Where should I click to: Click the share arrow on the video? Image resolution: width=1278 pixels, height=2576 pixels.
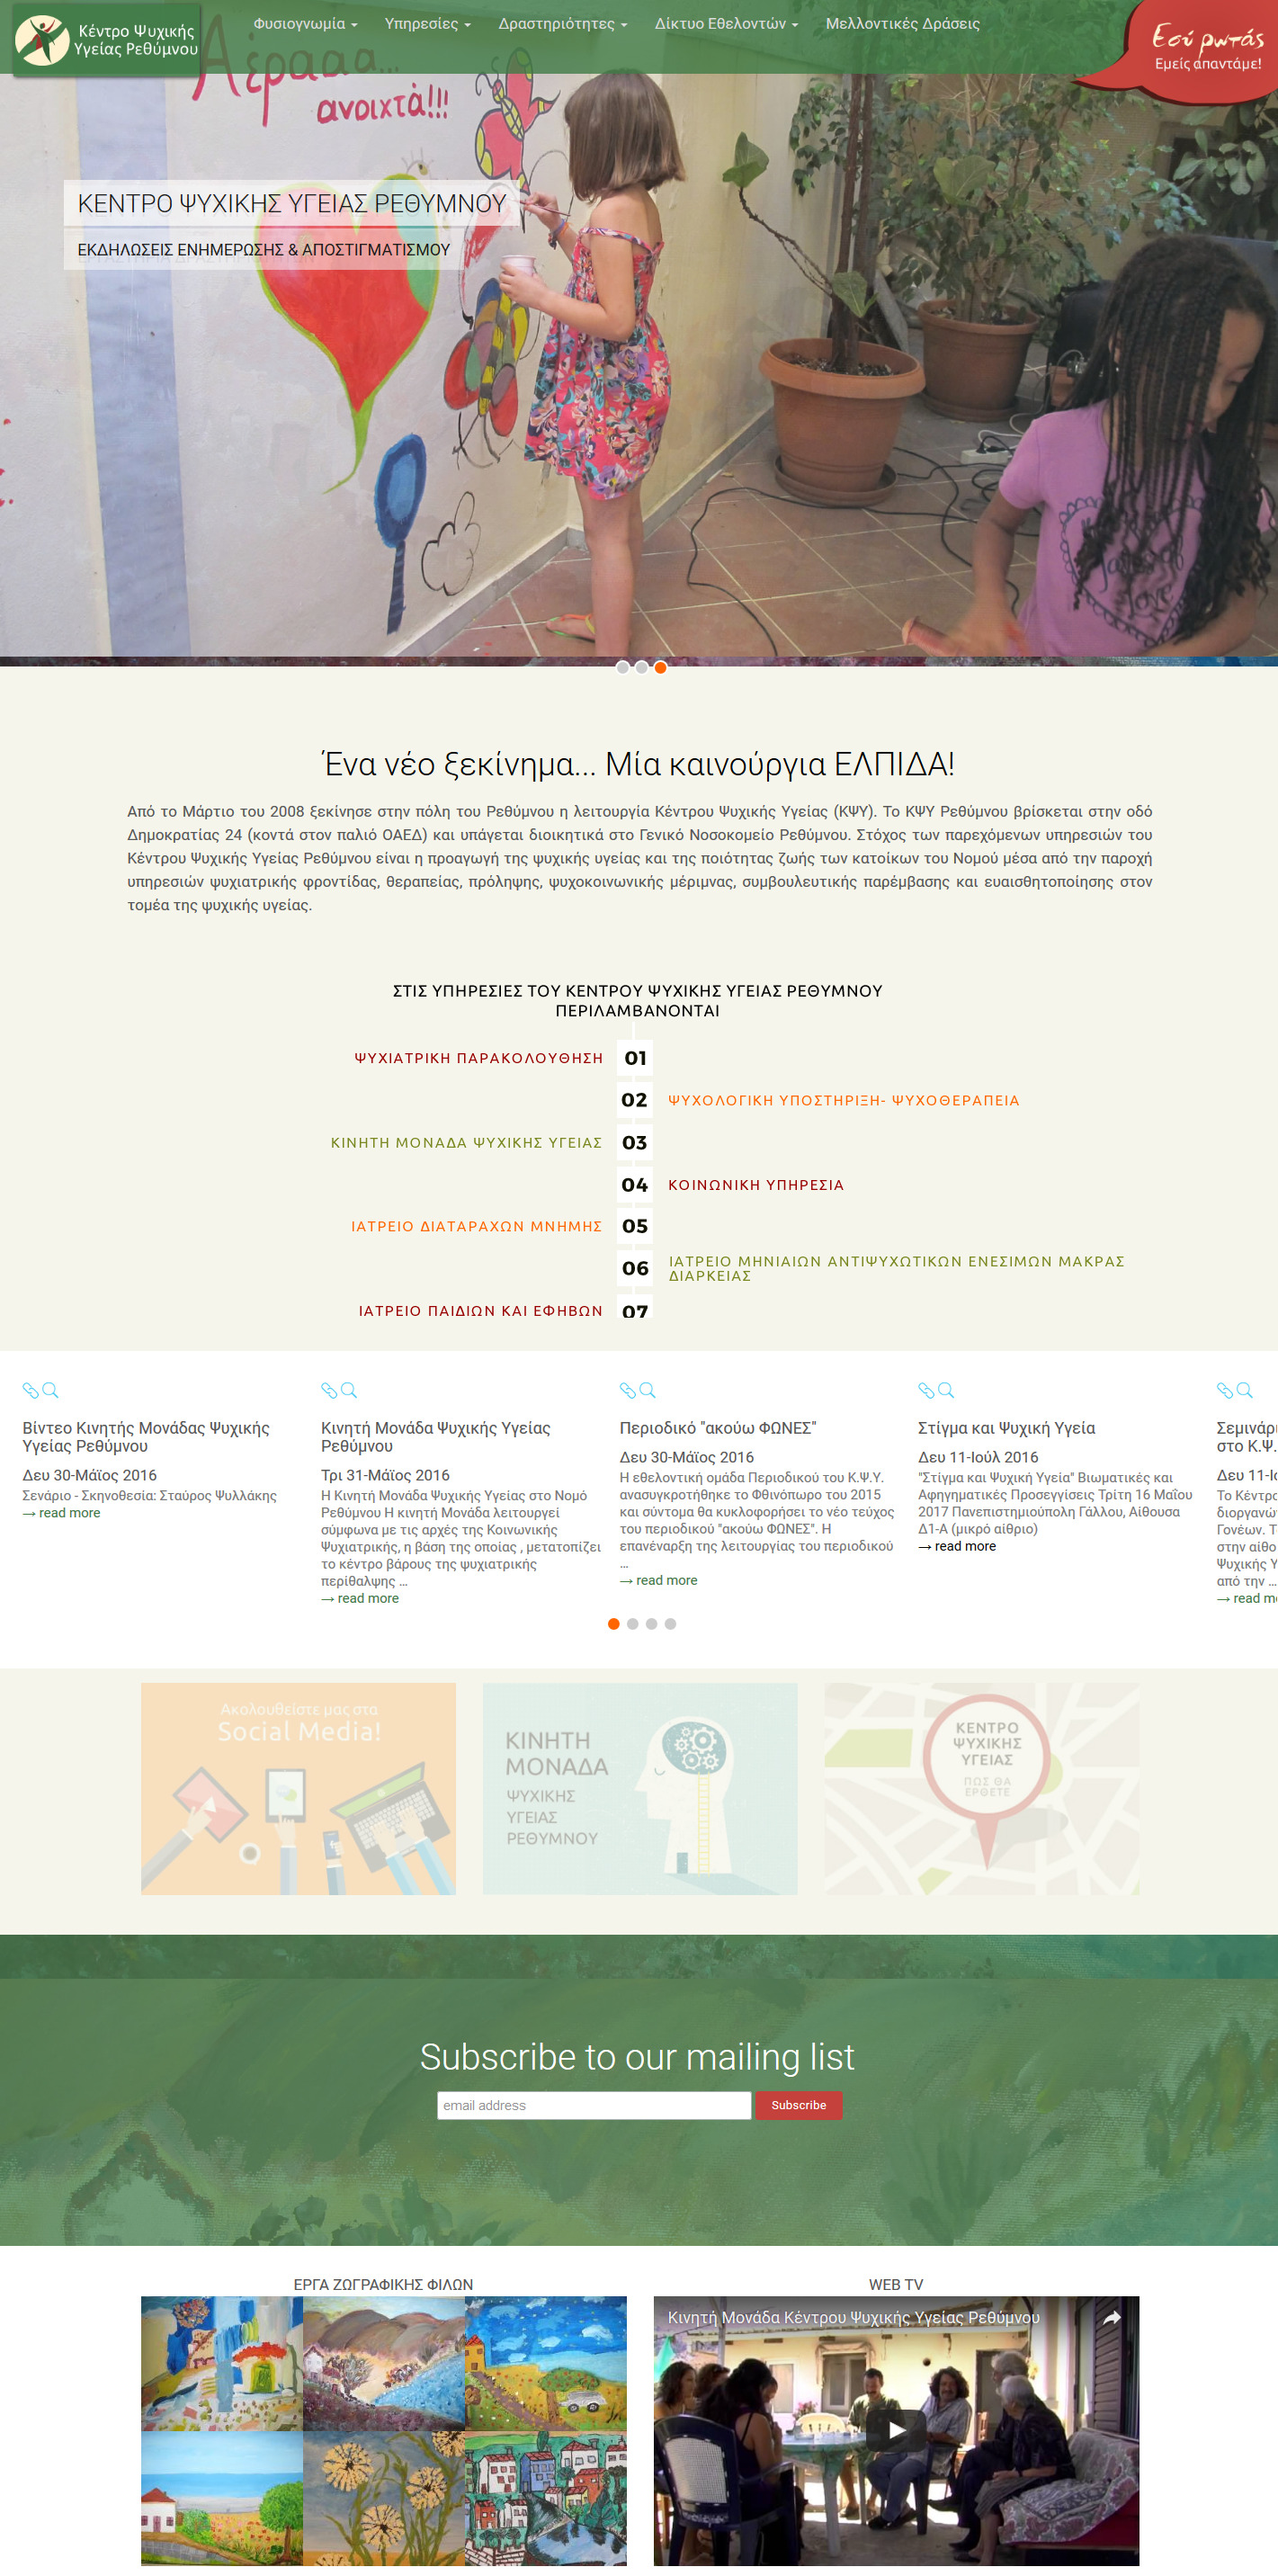[1111, 2318]
